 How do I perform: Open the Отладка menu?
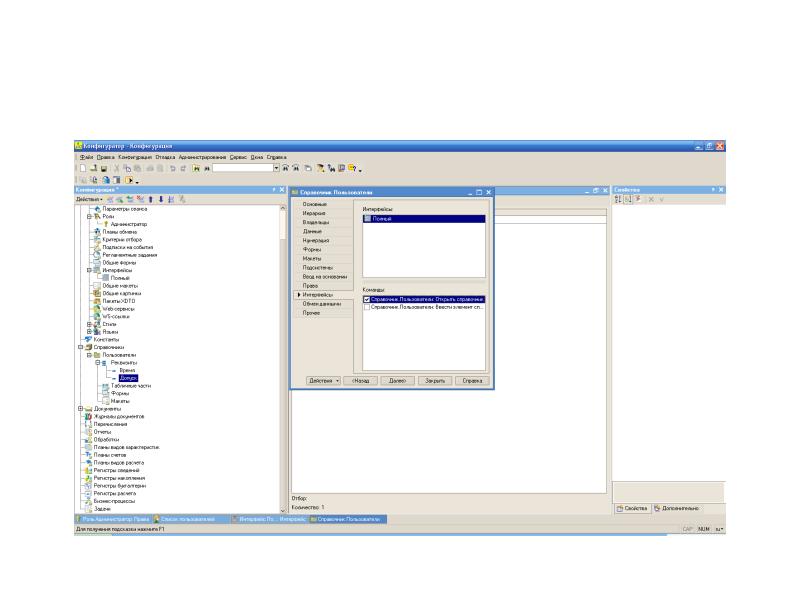pos(165,157)
